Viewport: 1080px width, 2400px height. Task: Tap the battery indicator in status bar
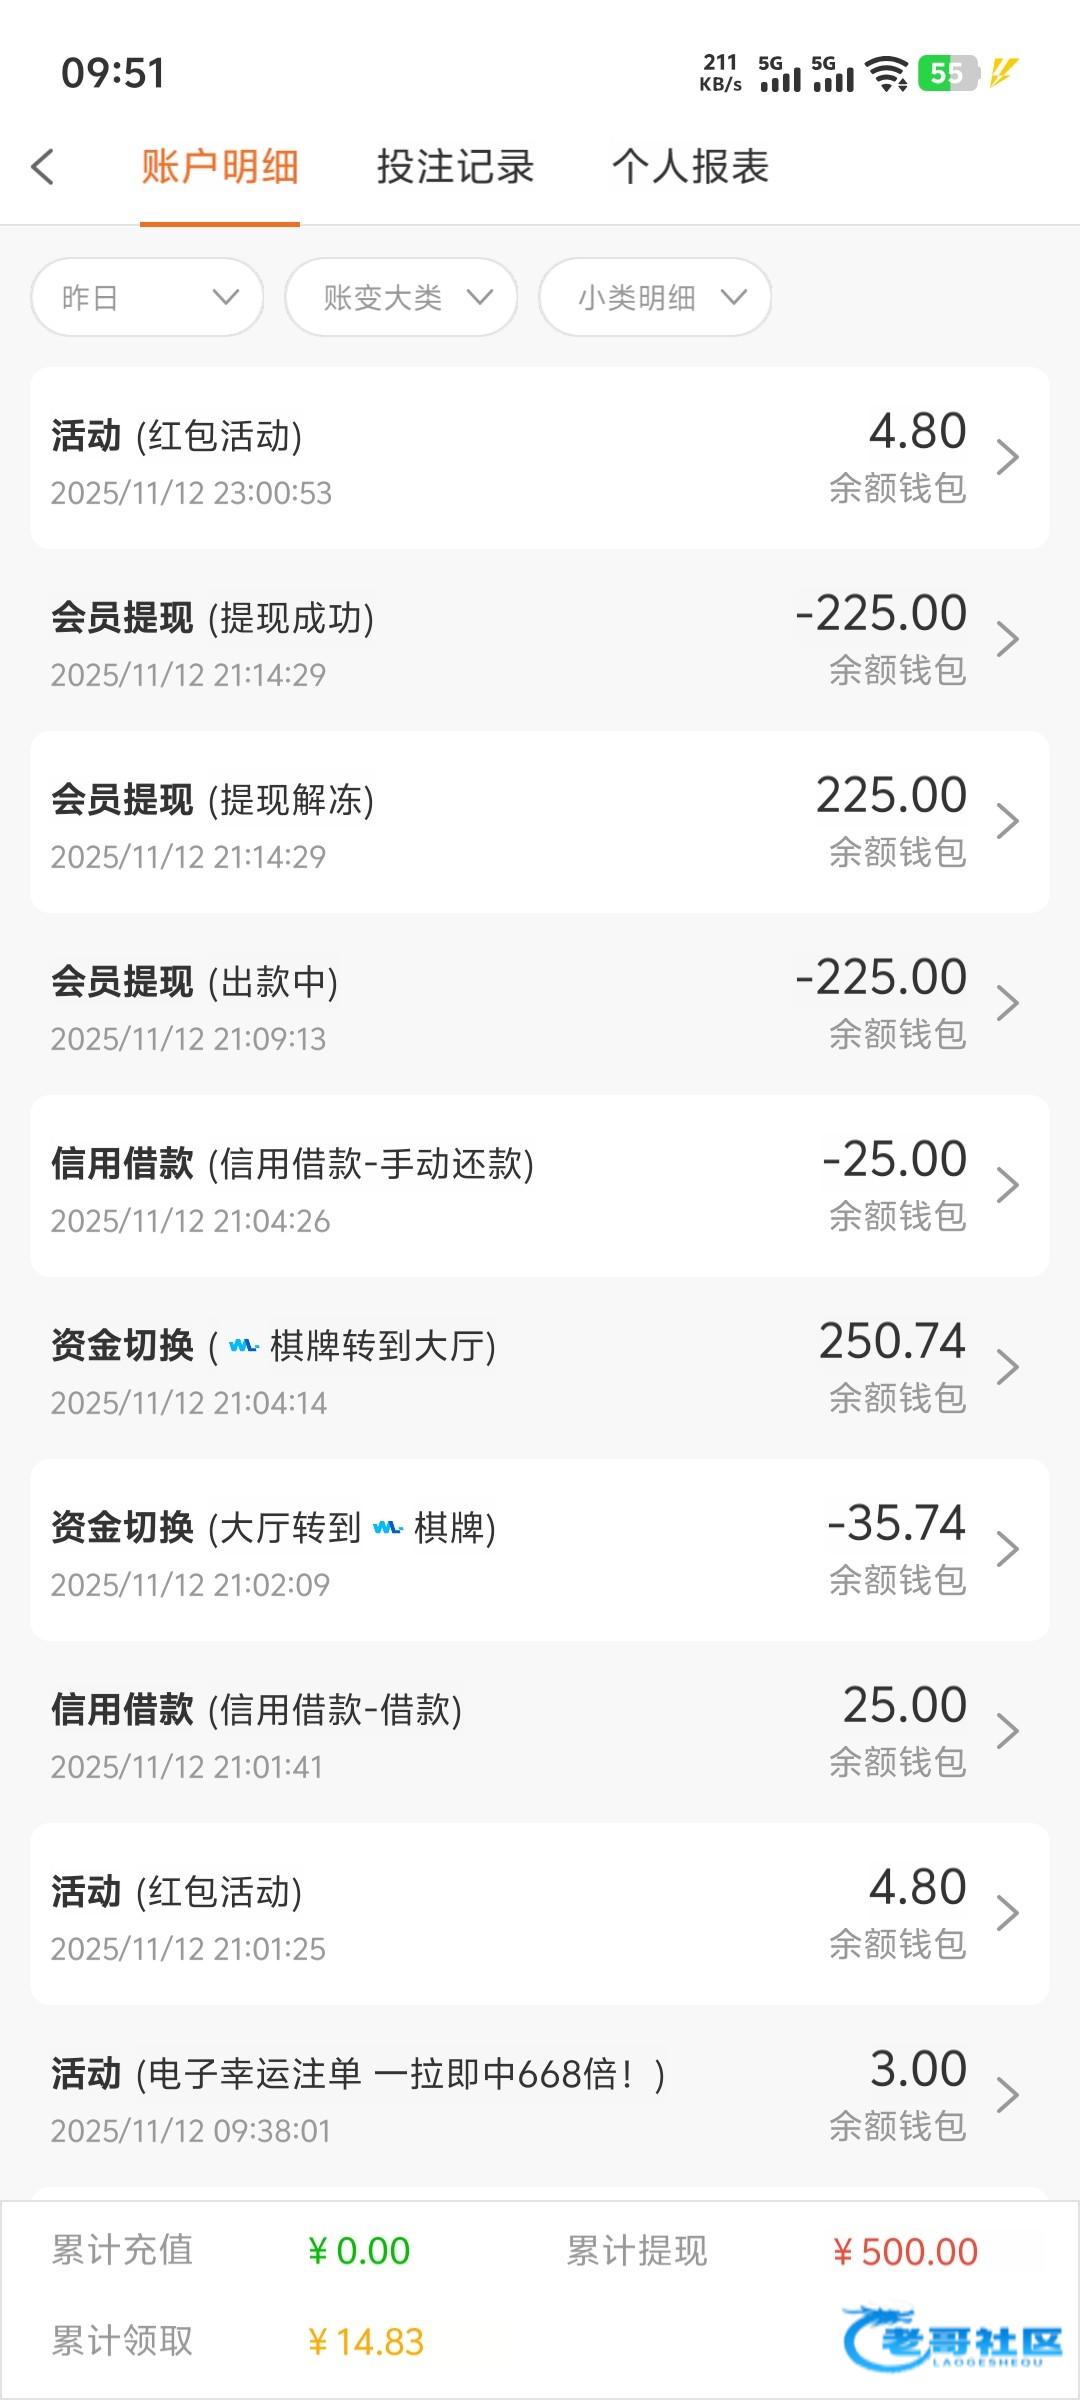coord(947,73)
